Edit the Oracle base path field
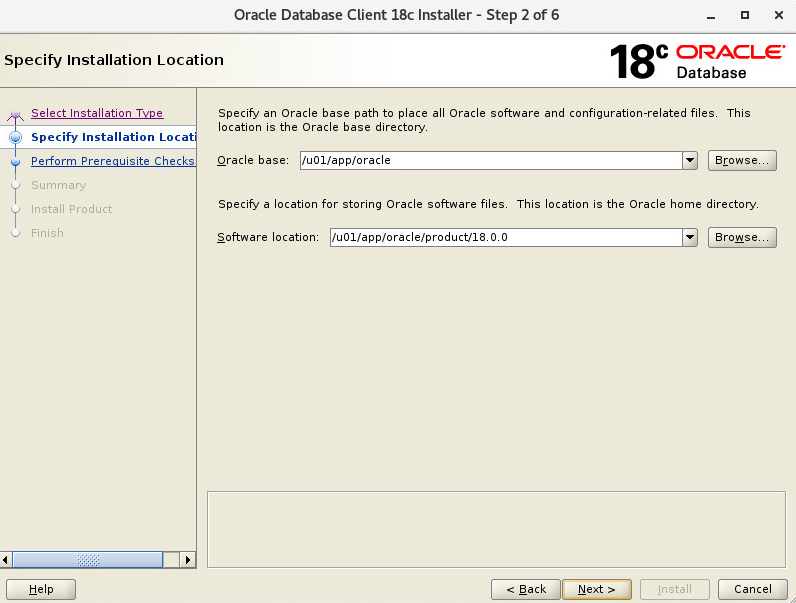 pos(491,160)
